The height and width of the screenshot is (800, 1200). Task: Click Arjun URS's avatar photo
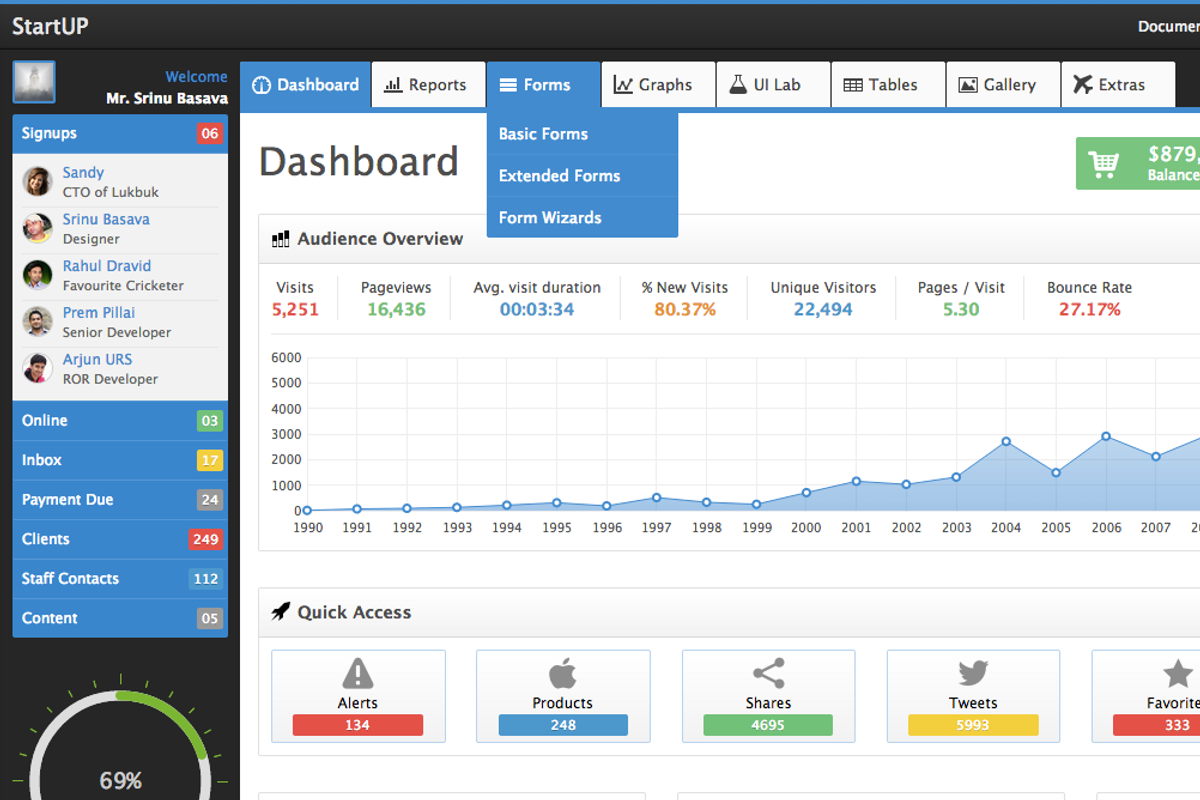(37, 369)
